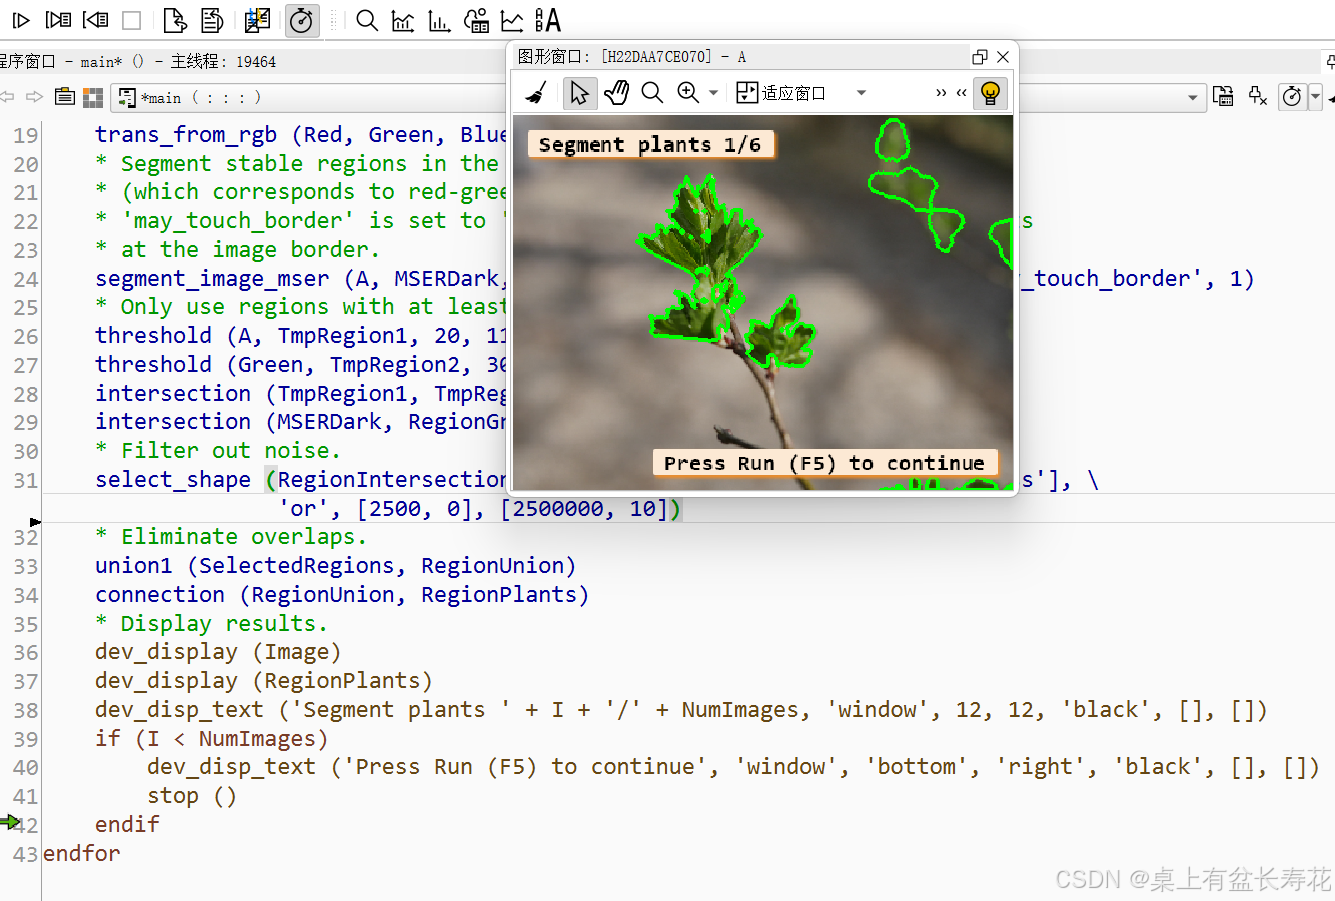This screenshot has width=1335, height=901.
Task: Expand the procedure list dropdown arrow
Action: [x=1193, y=97]
